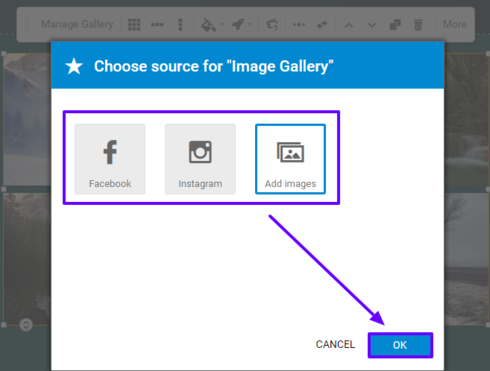Image resolution: width=490 pixels, height=371 pixels.
Task: Click the horizontal three-dots icon after the grid icon
Action: point(157,24)
